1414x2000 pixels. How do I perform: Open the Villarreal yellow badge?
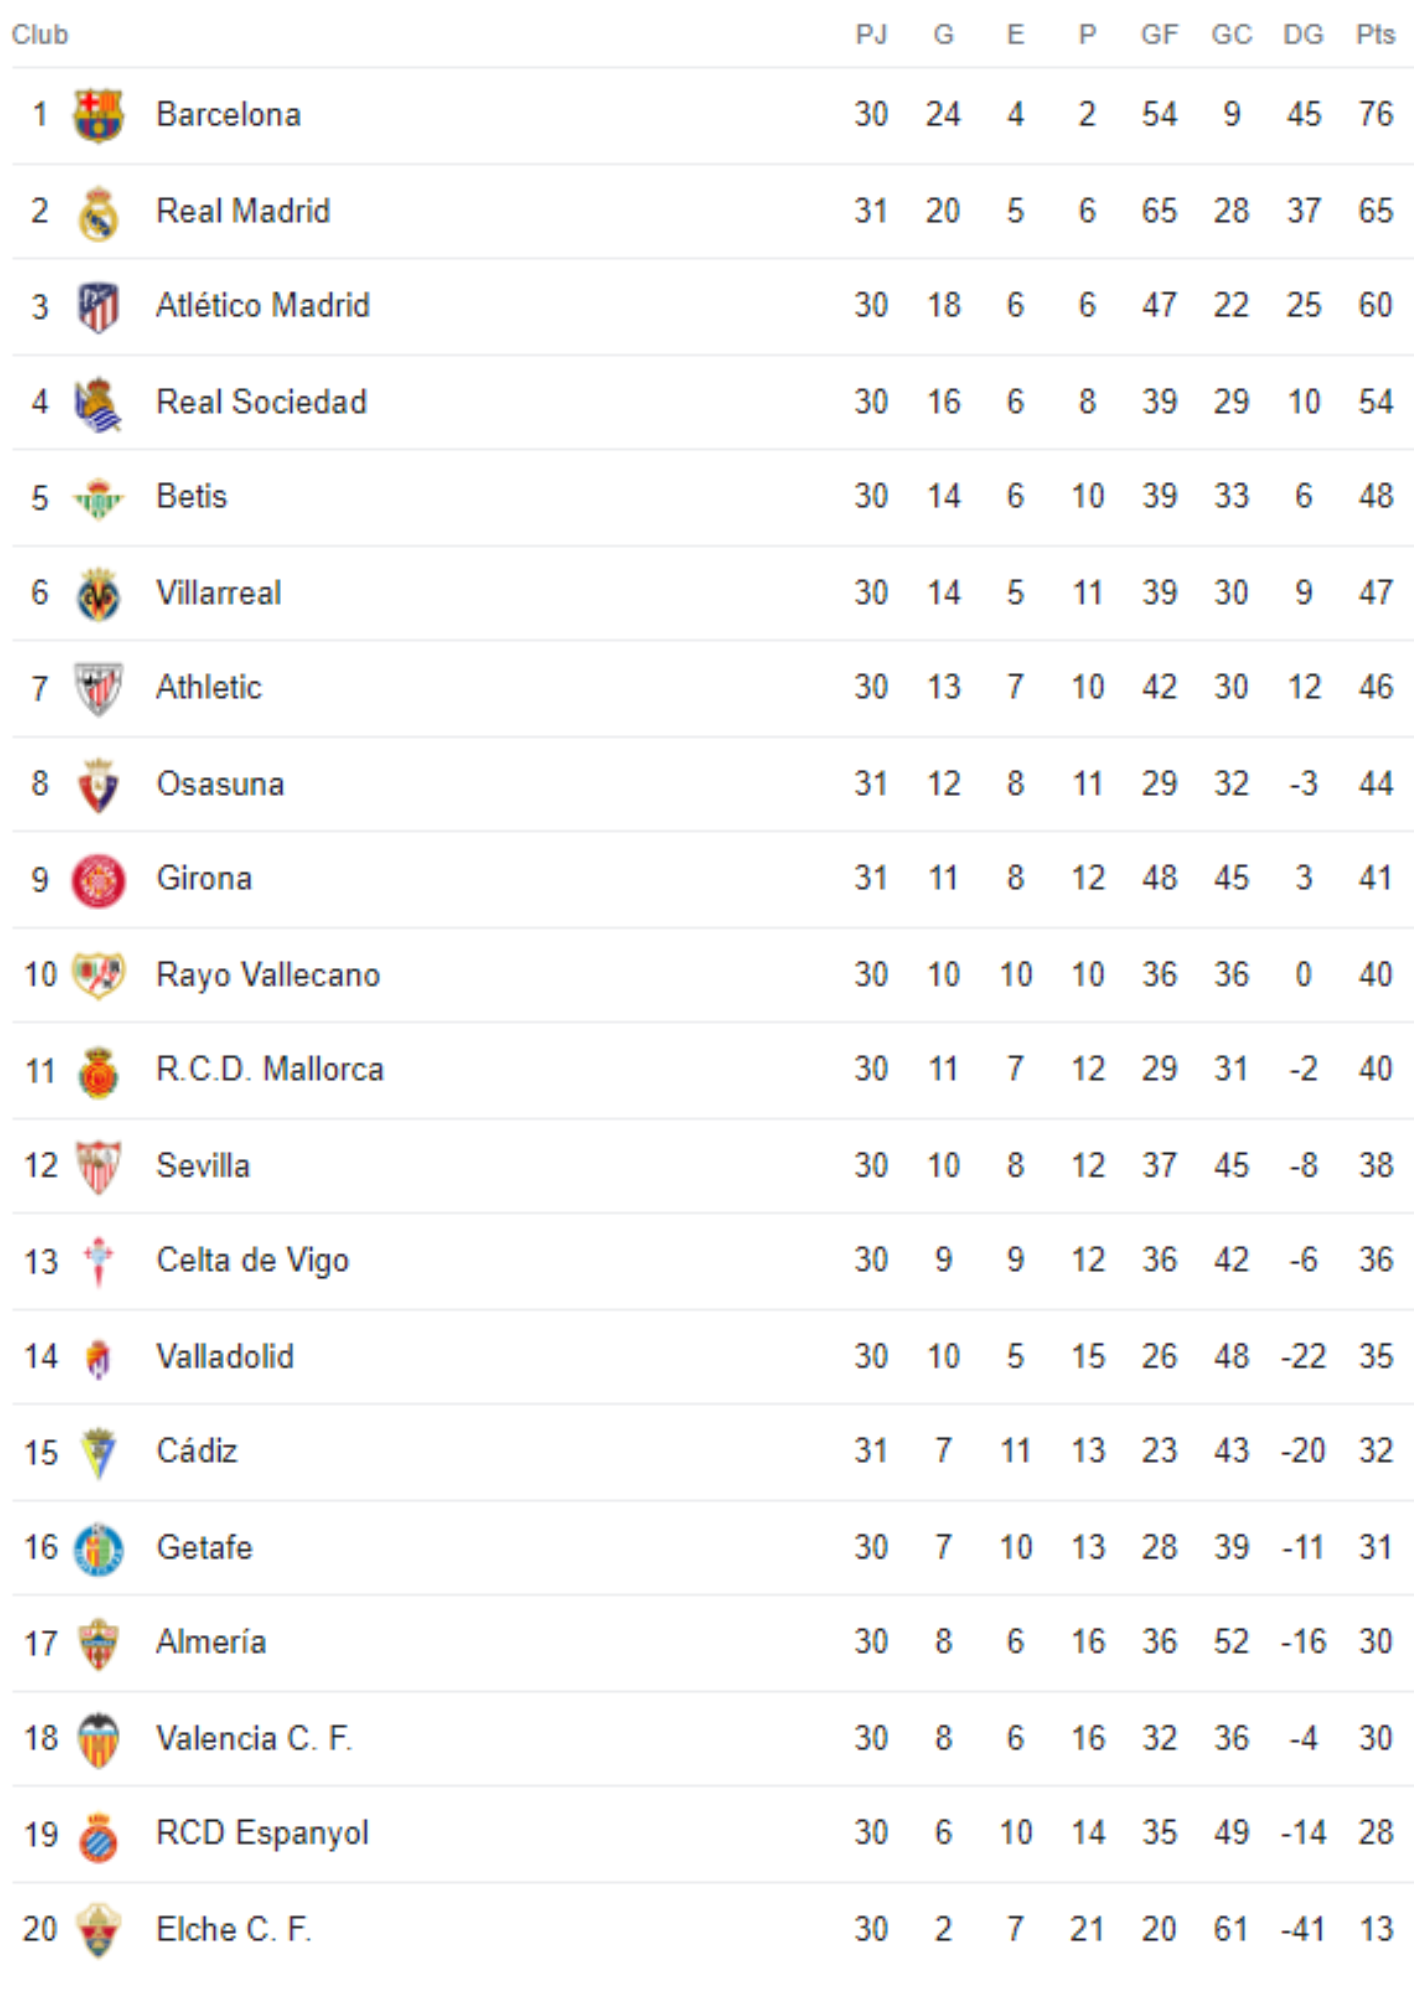[98, 594]
